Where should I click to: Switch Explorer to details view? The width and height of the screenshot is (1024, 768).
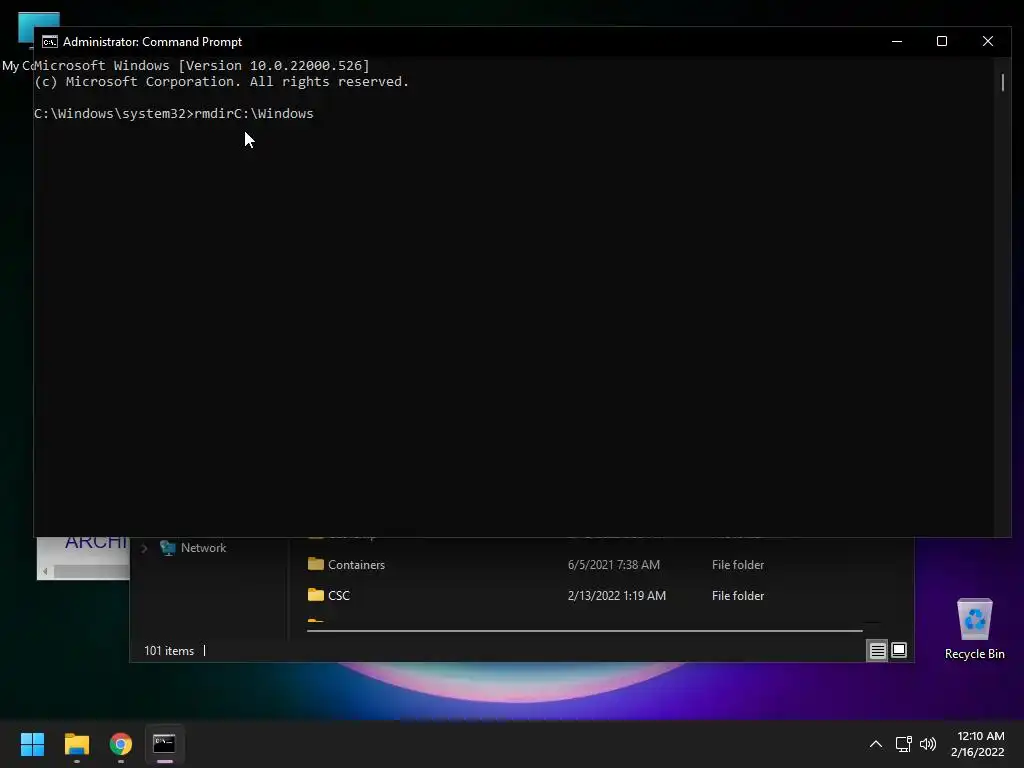point(877,650)
